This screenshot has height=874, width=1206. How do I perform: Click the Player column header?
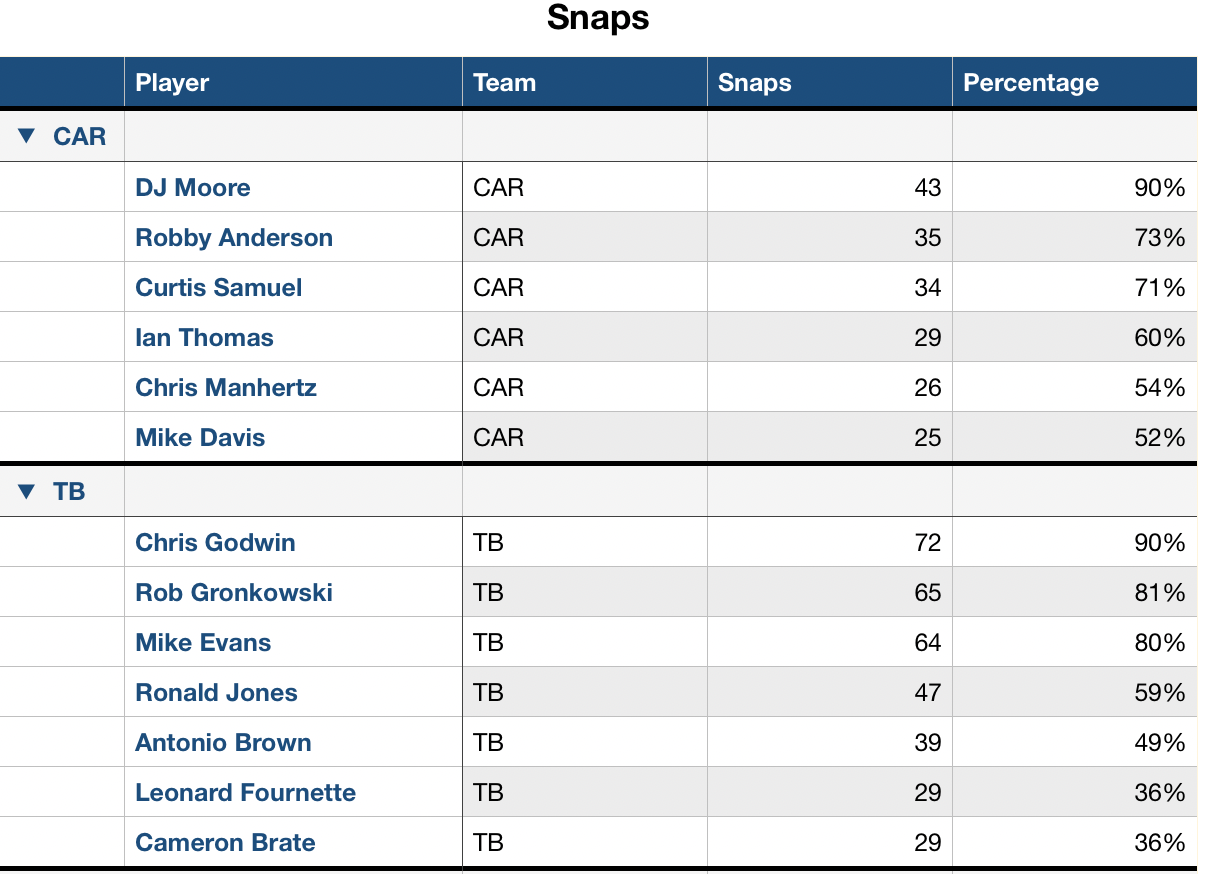[x=173, y=83]
